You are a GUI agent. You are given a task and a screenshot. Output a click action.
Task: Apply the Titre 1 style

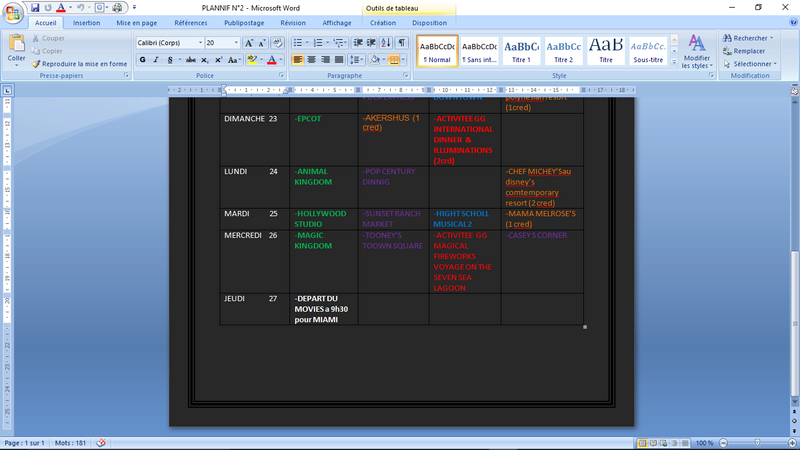(521, 51)
